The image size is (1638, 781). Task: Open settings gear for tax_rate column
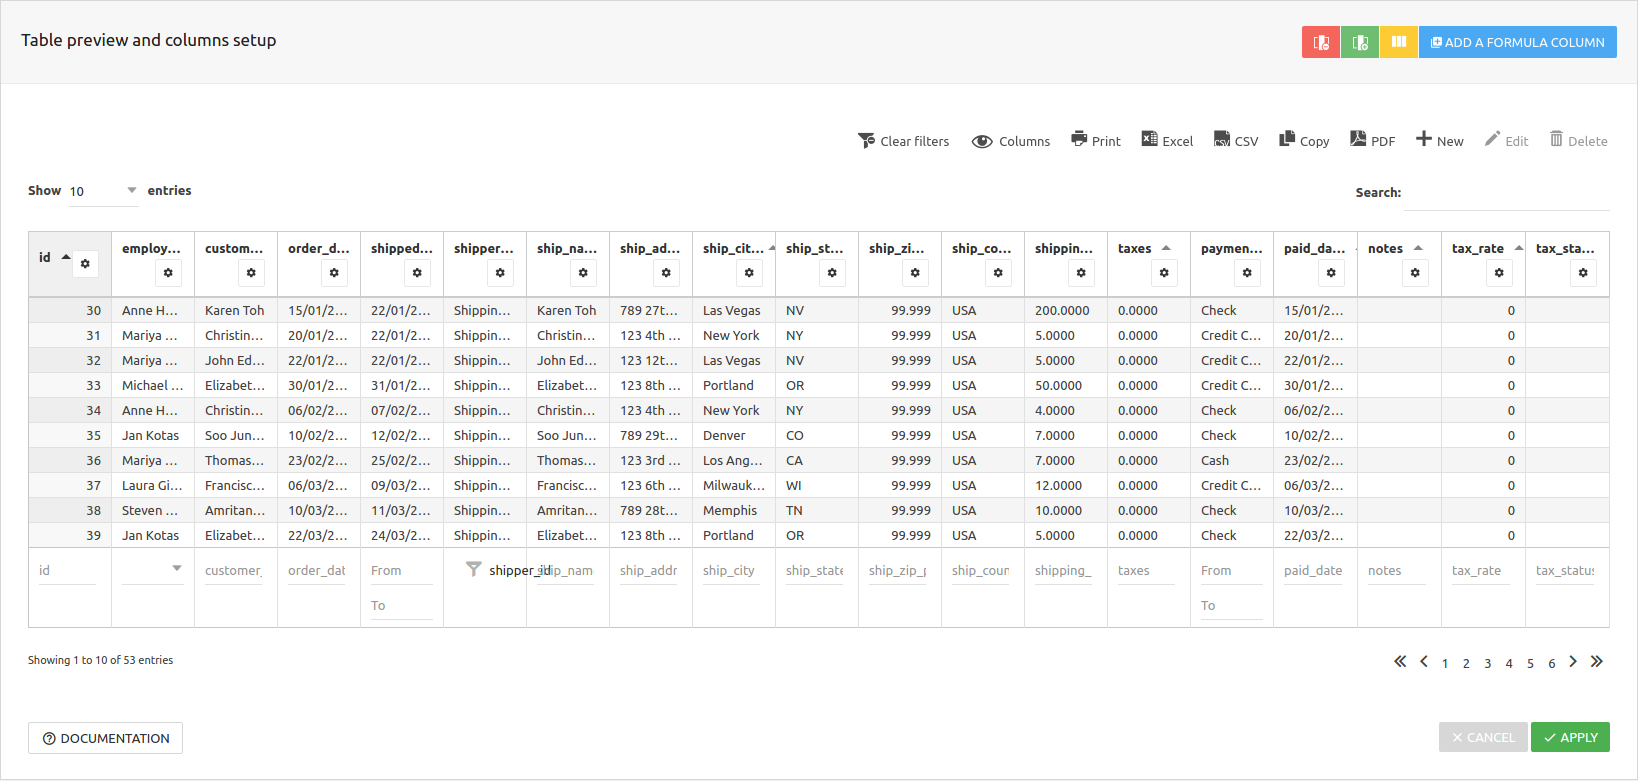tap(1499, 273)
